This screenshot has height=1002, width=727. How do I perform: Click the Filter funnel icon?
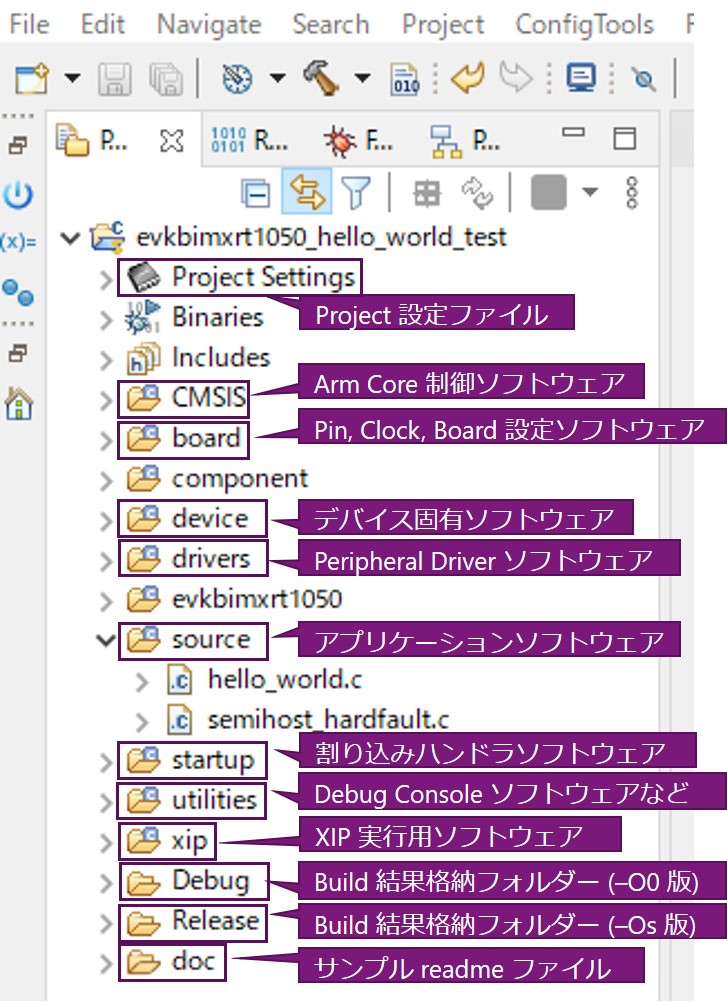(x=356, y=192)
